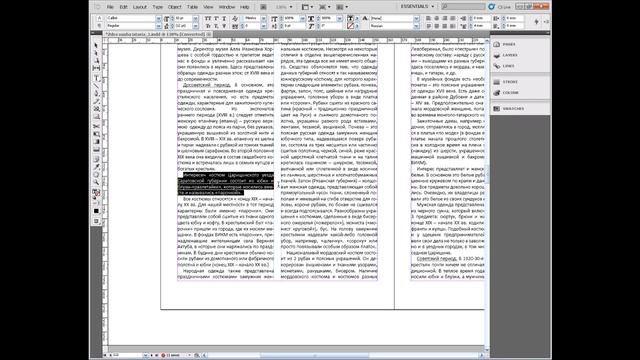Select the Gradient Feather tool
Image resolution: width=640 pixels, height=360 pixels.
click(x=96, y=149)
